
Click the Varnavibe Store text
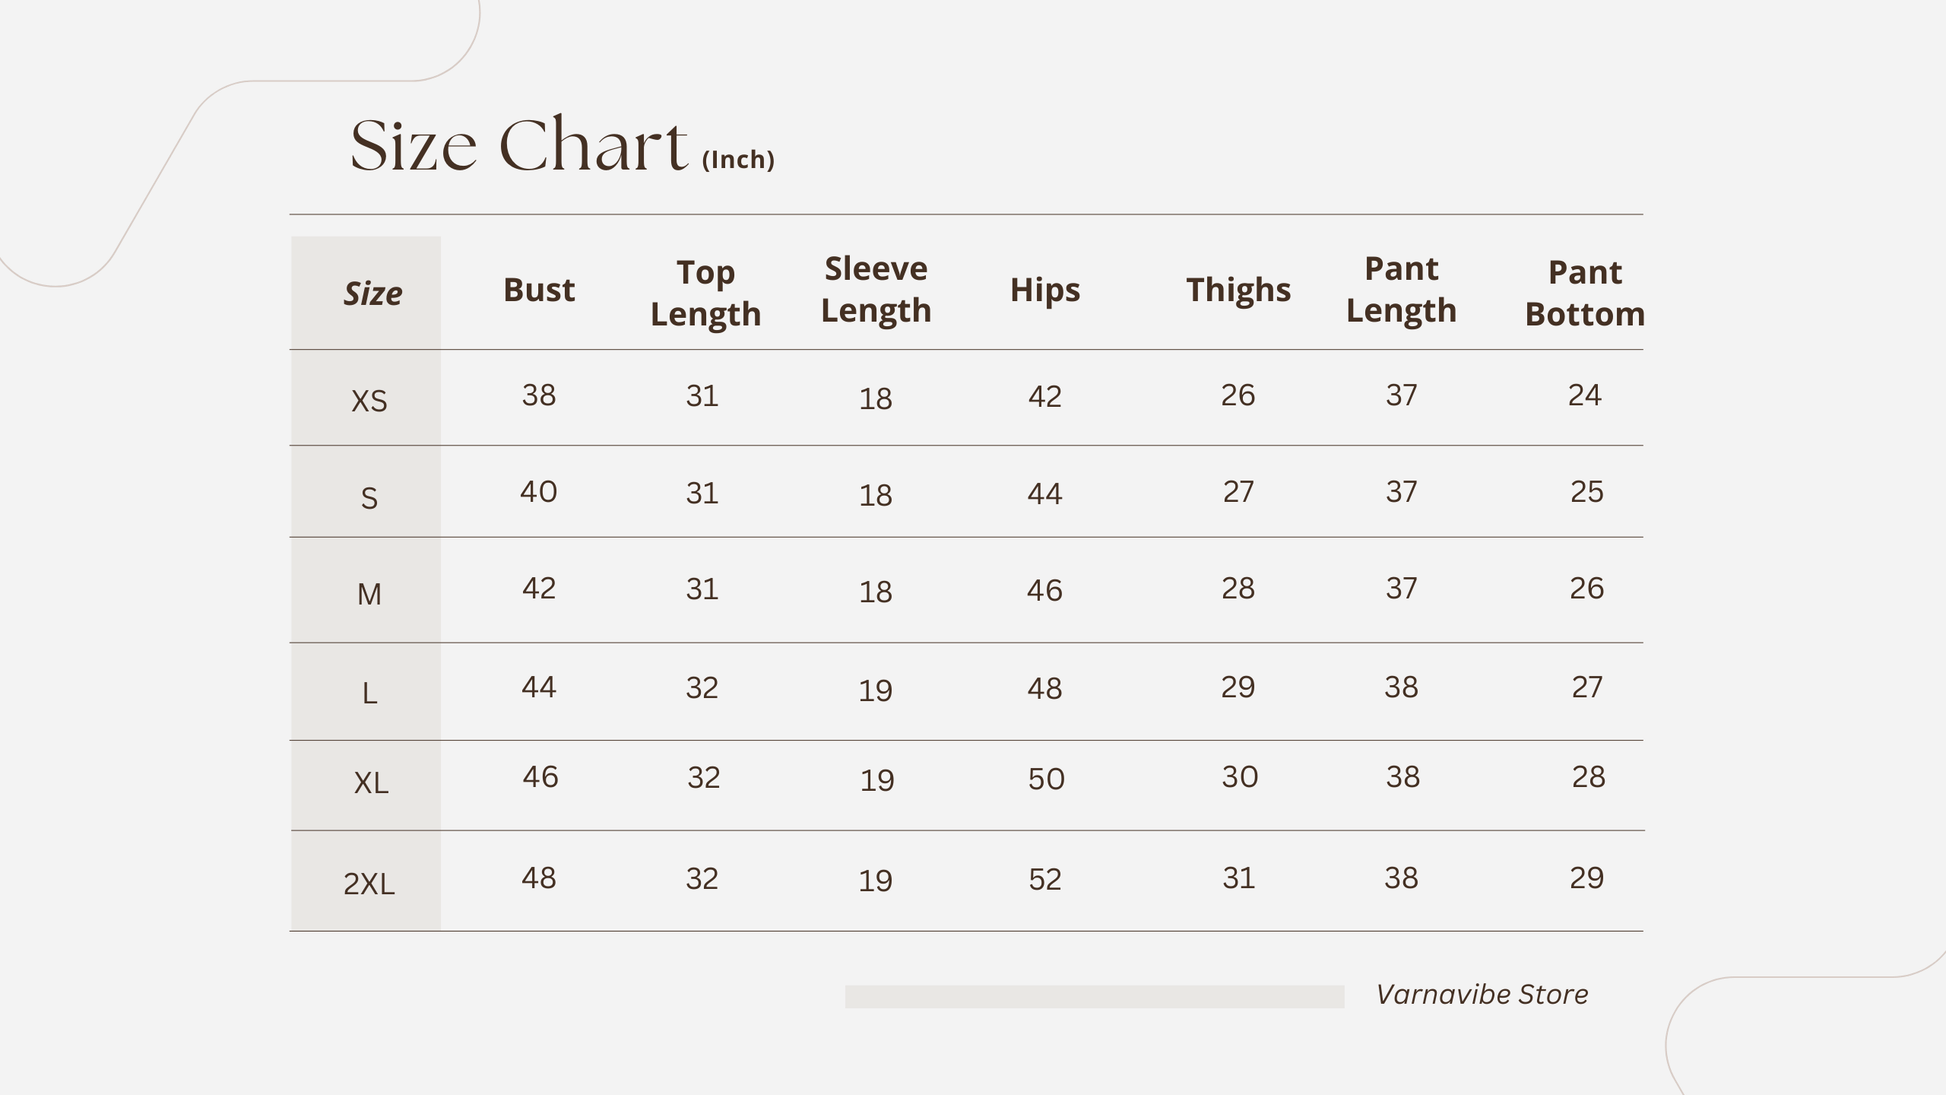(x=1481, y=995)
